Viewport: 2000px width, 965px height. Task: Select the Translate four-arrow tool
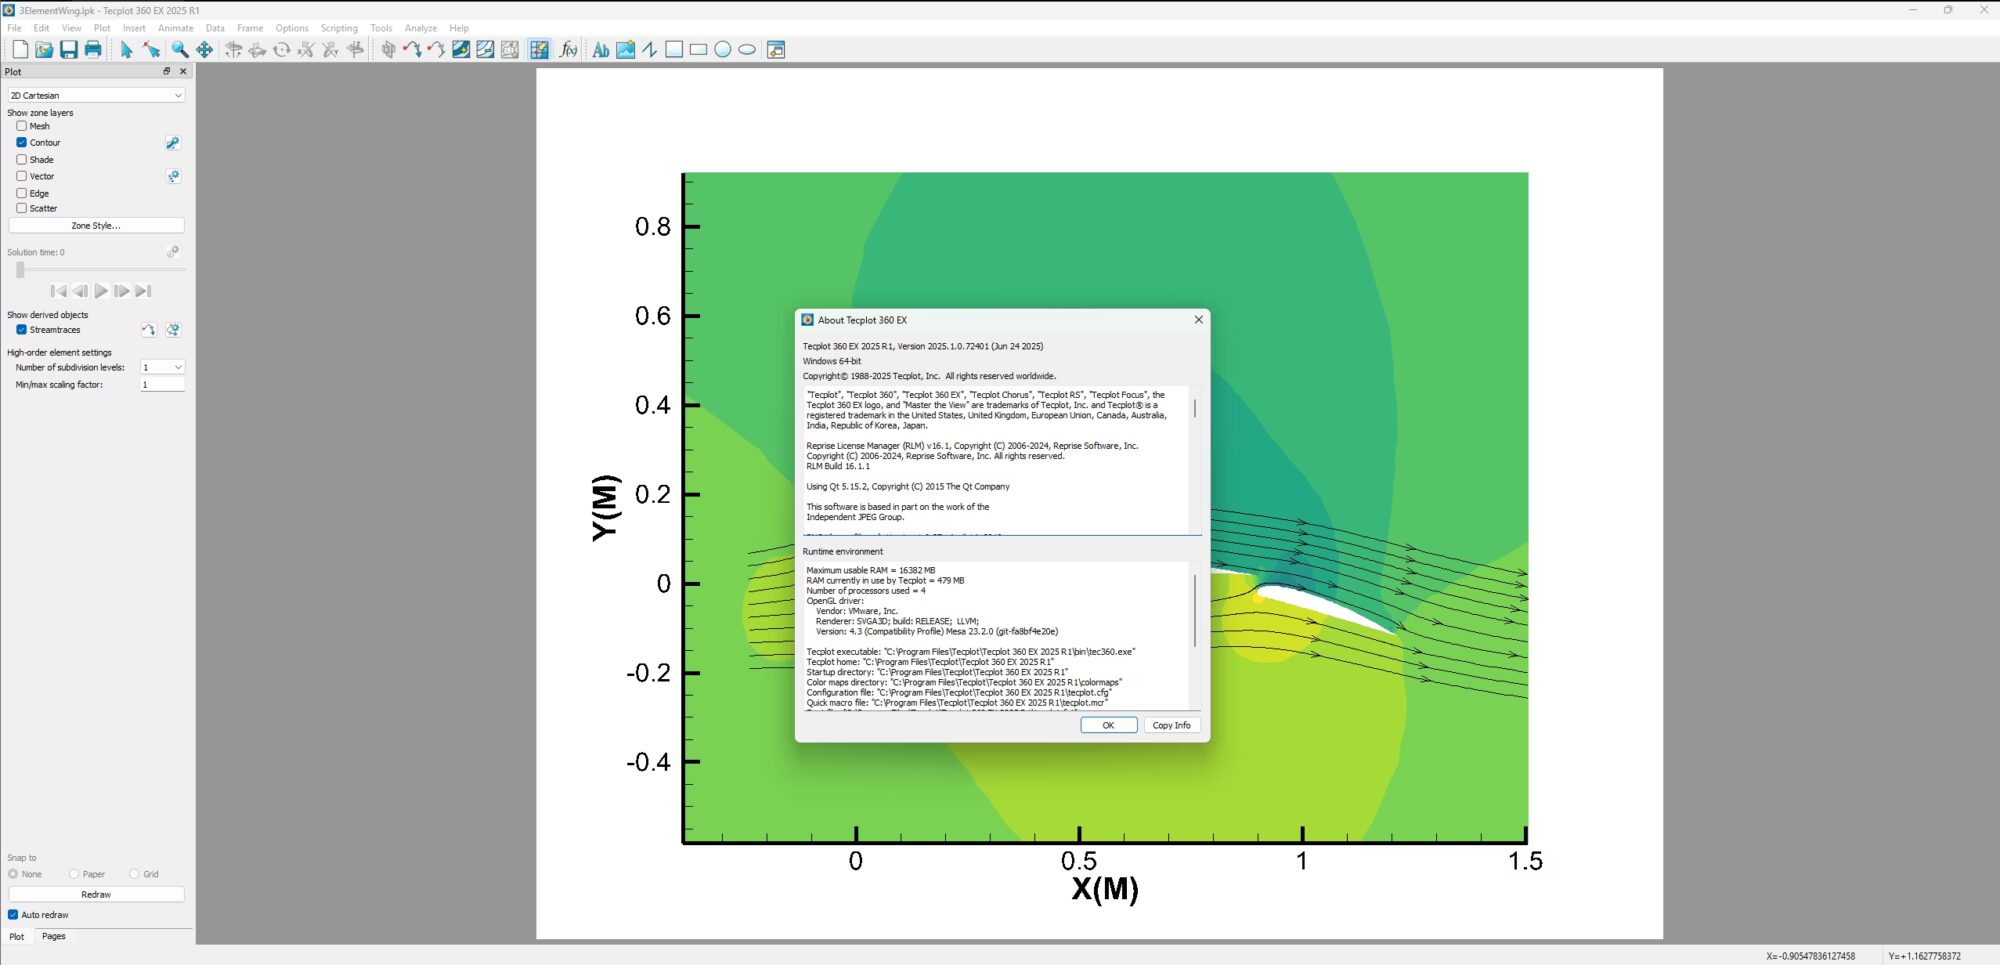pos(204,49)
